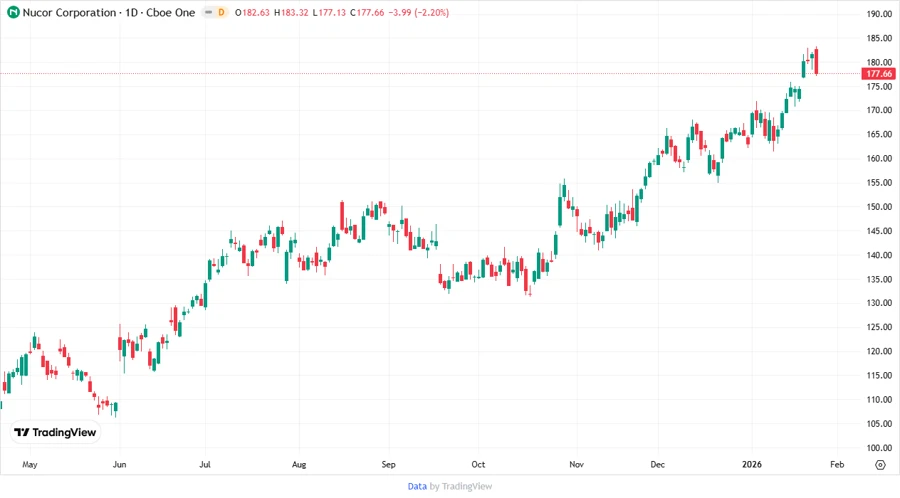Click the Oct label on time axis

(x=478, y=465)
